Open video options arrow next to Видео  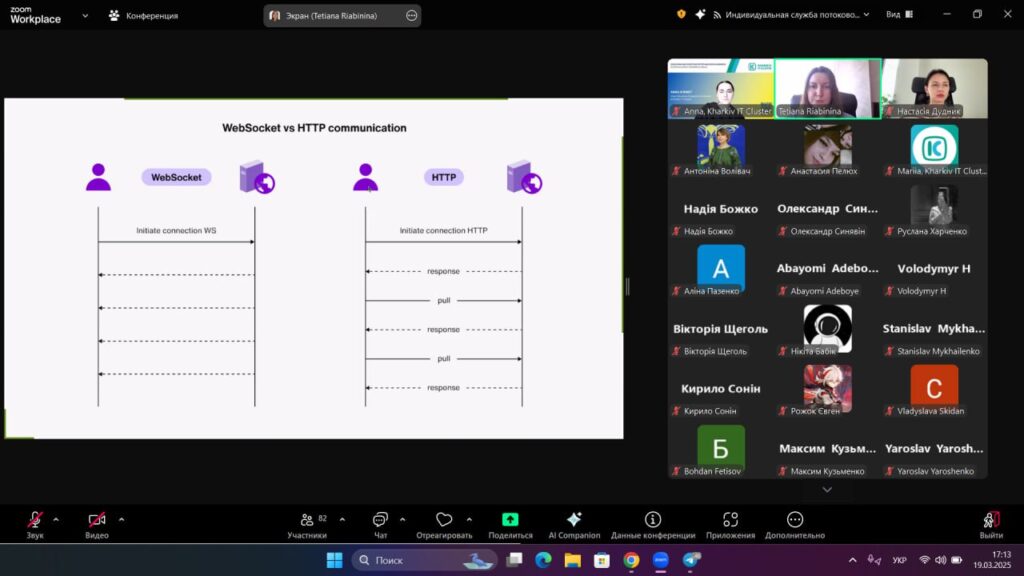point(121,520)
